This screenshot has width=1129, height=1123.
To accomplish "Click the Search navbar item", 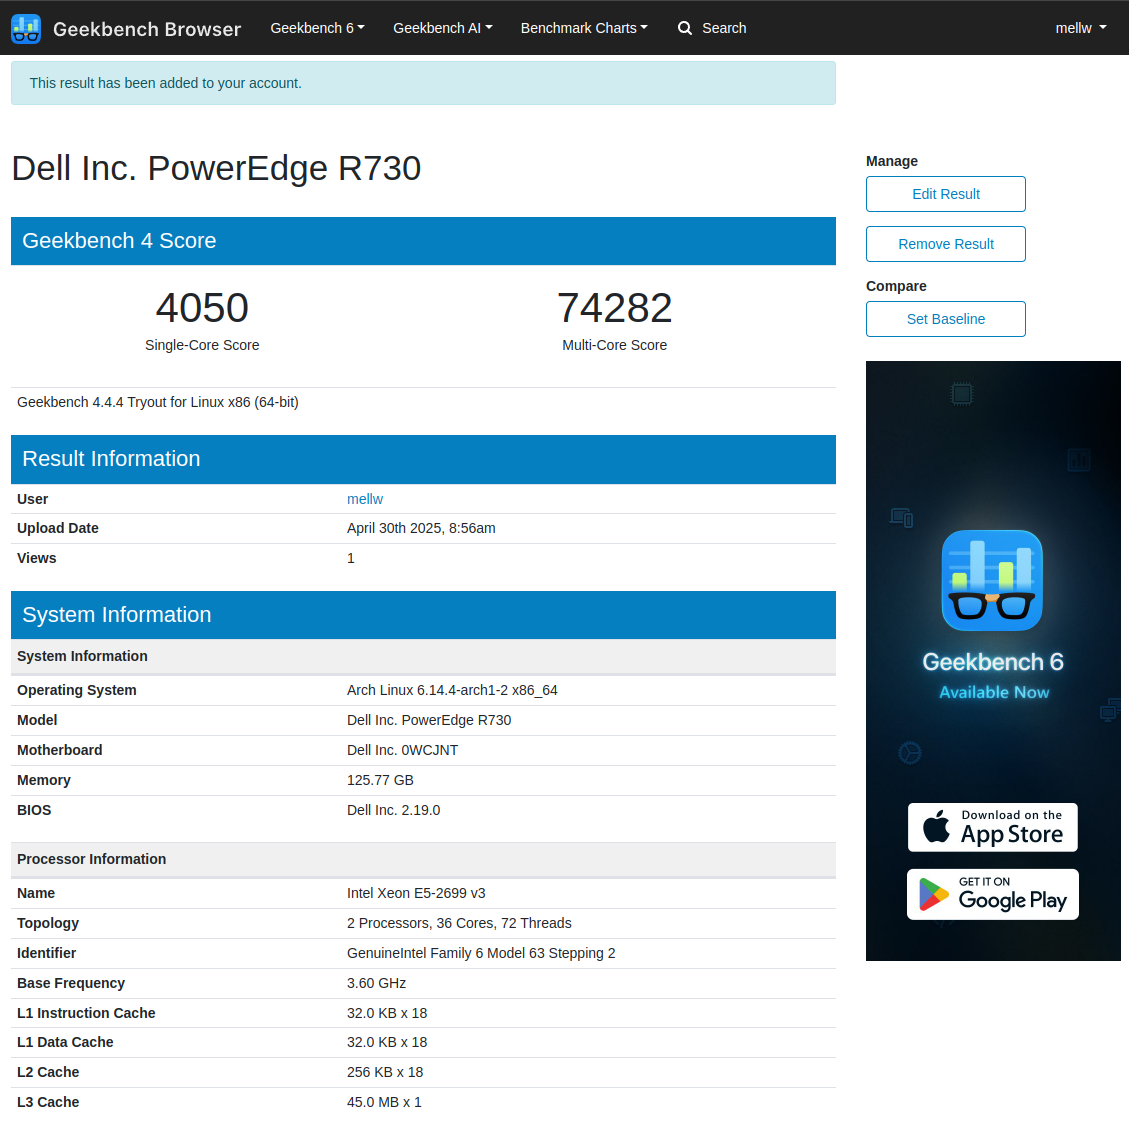I will pyautogui.click(x=712, y=28).
